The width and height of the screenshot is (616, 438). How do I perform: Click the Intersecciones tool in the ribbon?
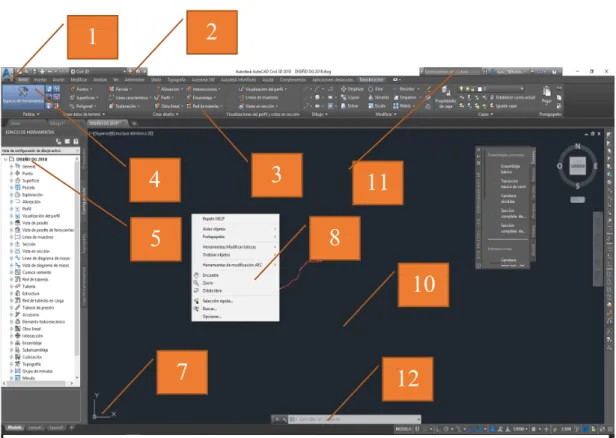[204, 89]
